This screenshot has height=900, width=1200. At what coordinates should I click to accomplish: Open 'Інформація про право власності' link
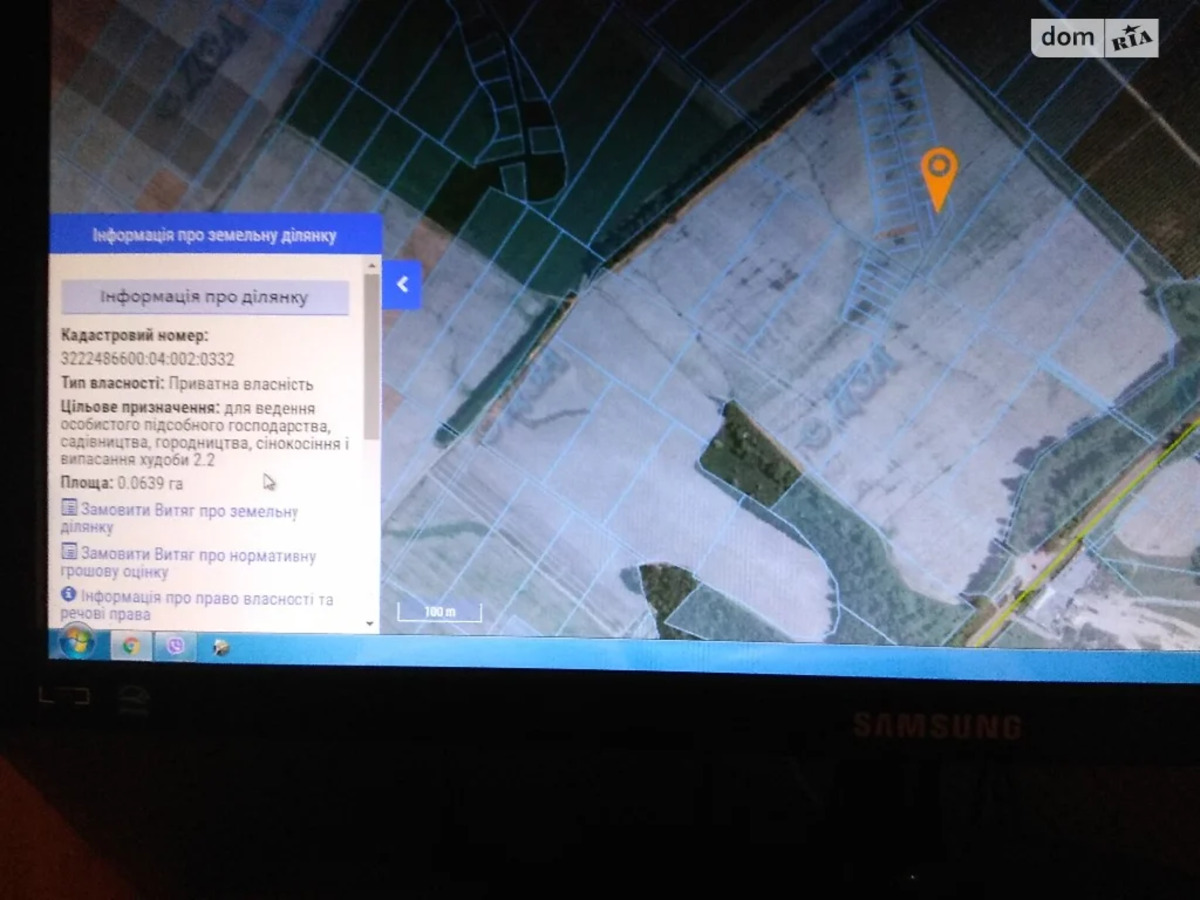pyautogui.click(x=206, y=606)
